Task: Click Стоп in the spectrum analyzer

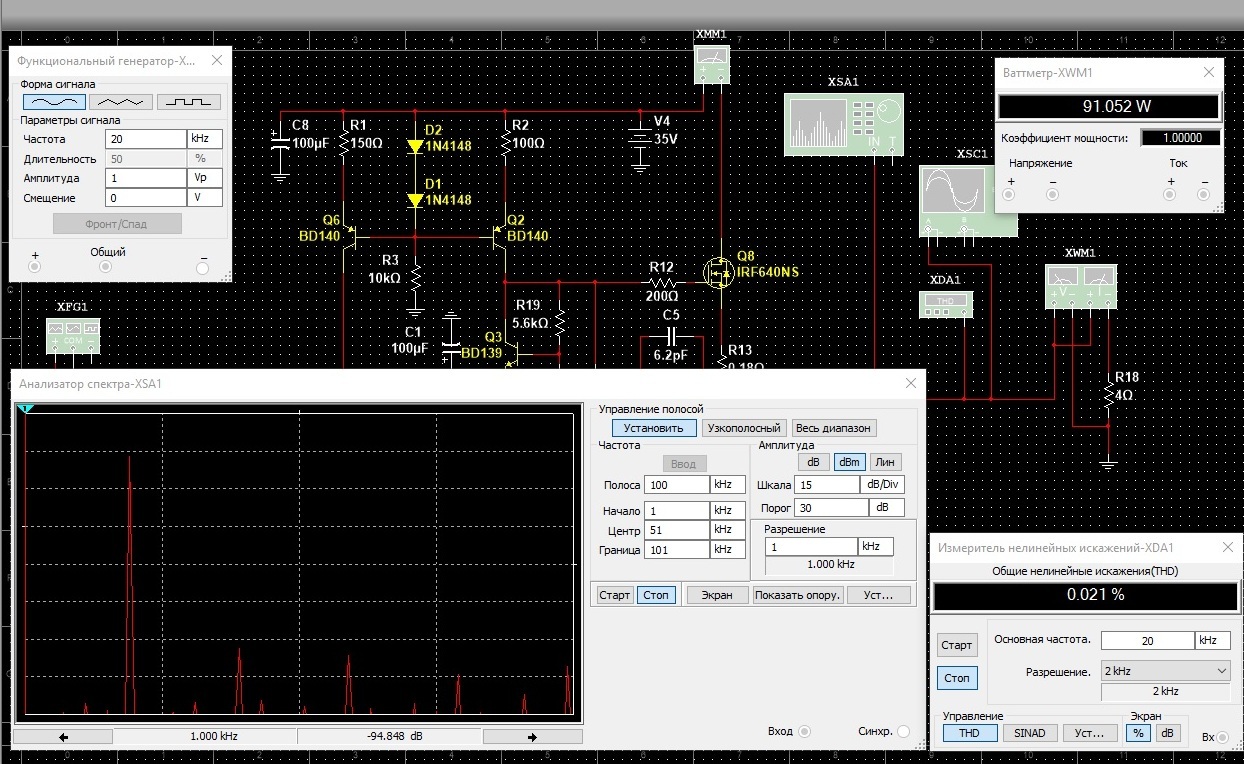Action: coord(656,595)
